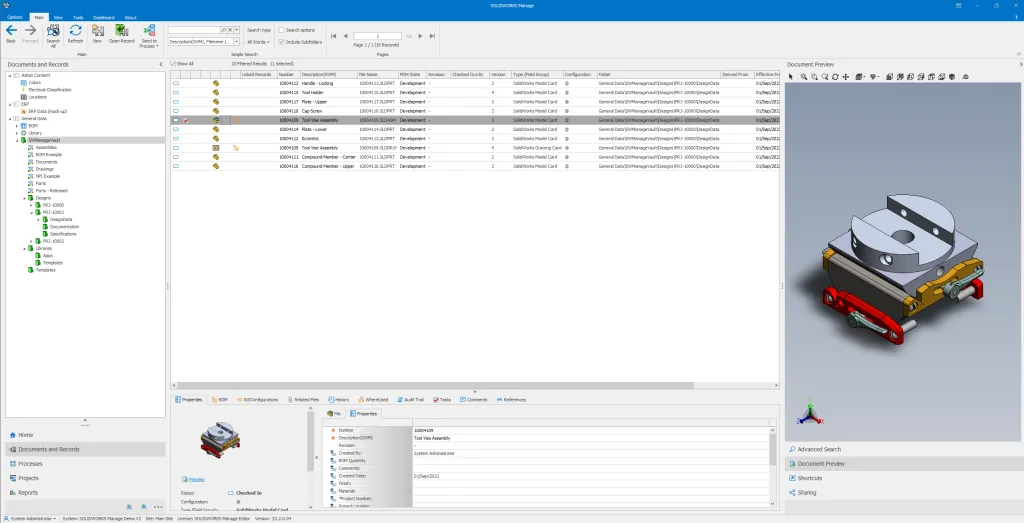Switch to the File sub-tab
Viewport: 1024px width, 523px height.
pos(334,413)
